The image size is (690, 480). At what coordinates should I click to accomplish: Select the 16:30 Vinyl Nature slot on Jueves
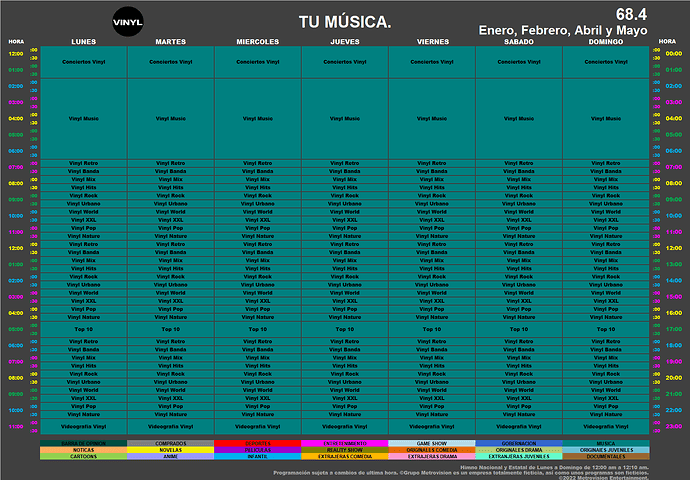tap(345, 317)
